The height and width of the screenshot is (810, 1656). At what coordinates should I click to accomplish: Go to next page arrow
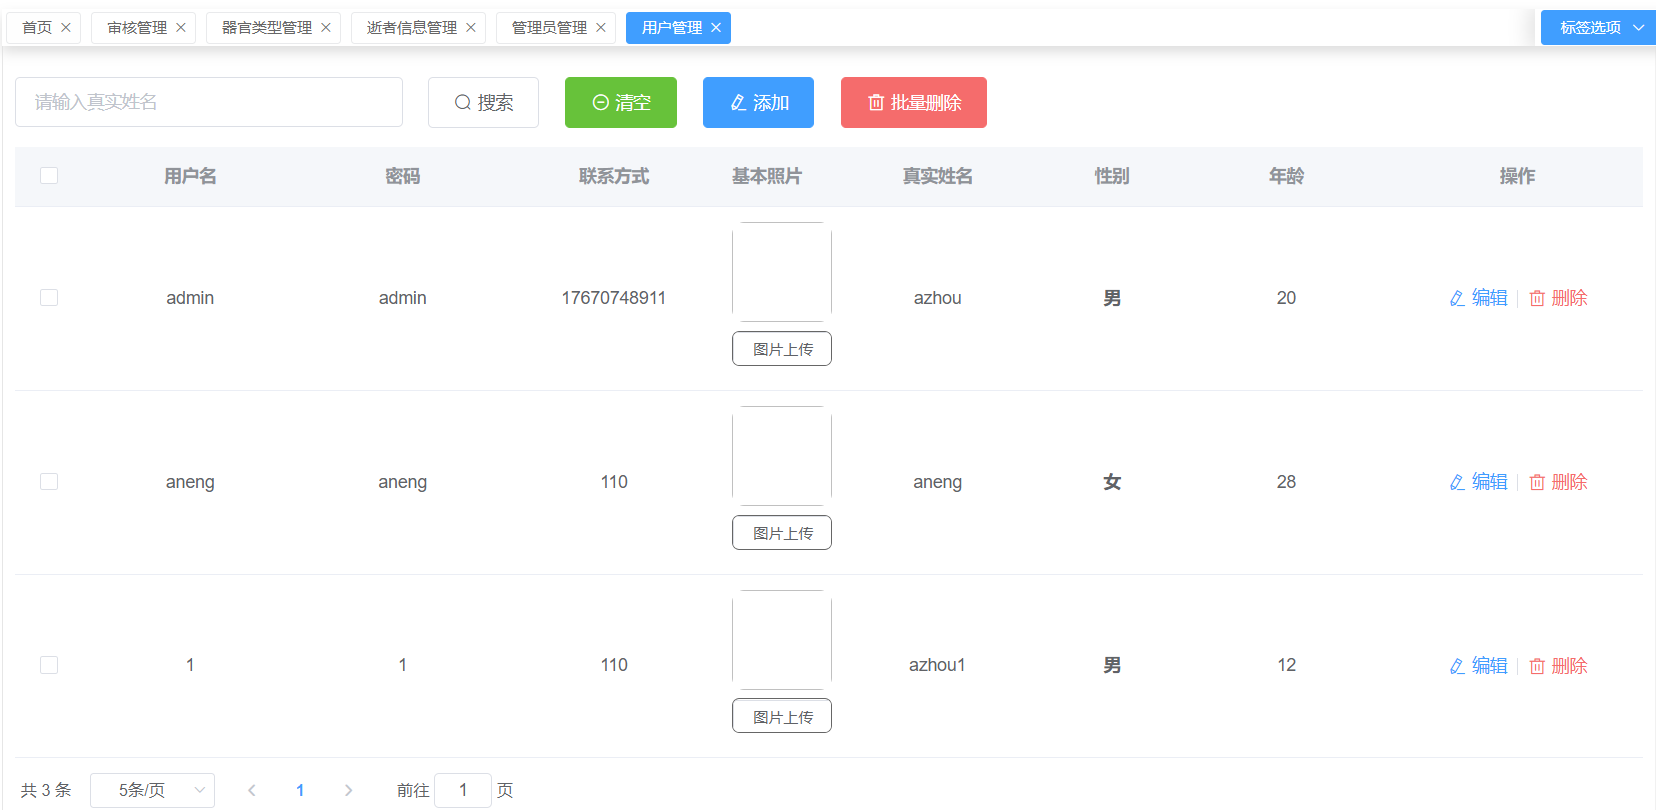348,790
